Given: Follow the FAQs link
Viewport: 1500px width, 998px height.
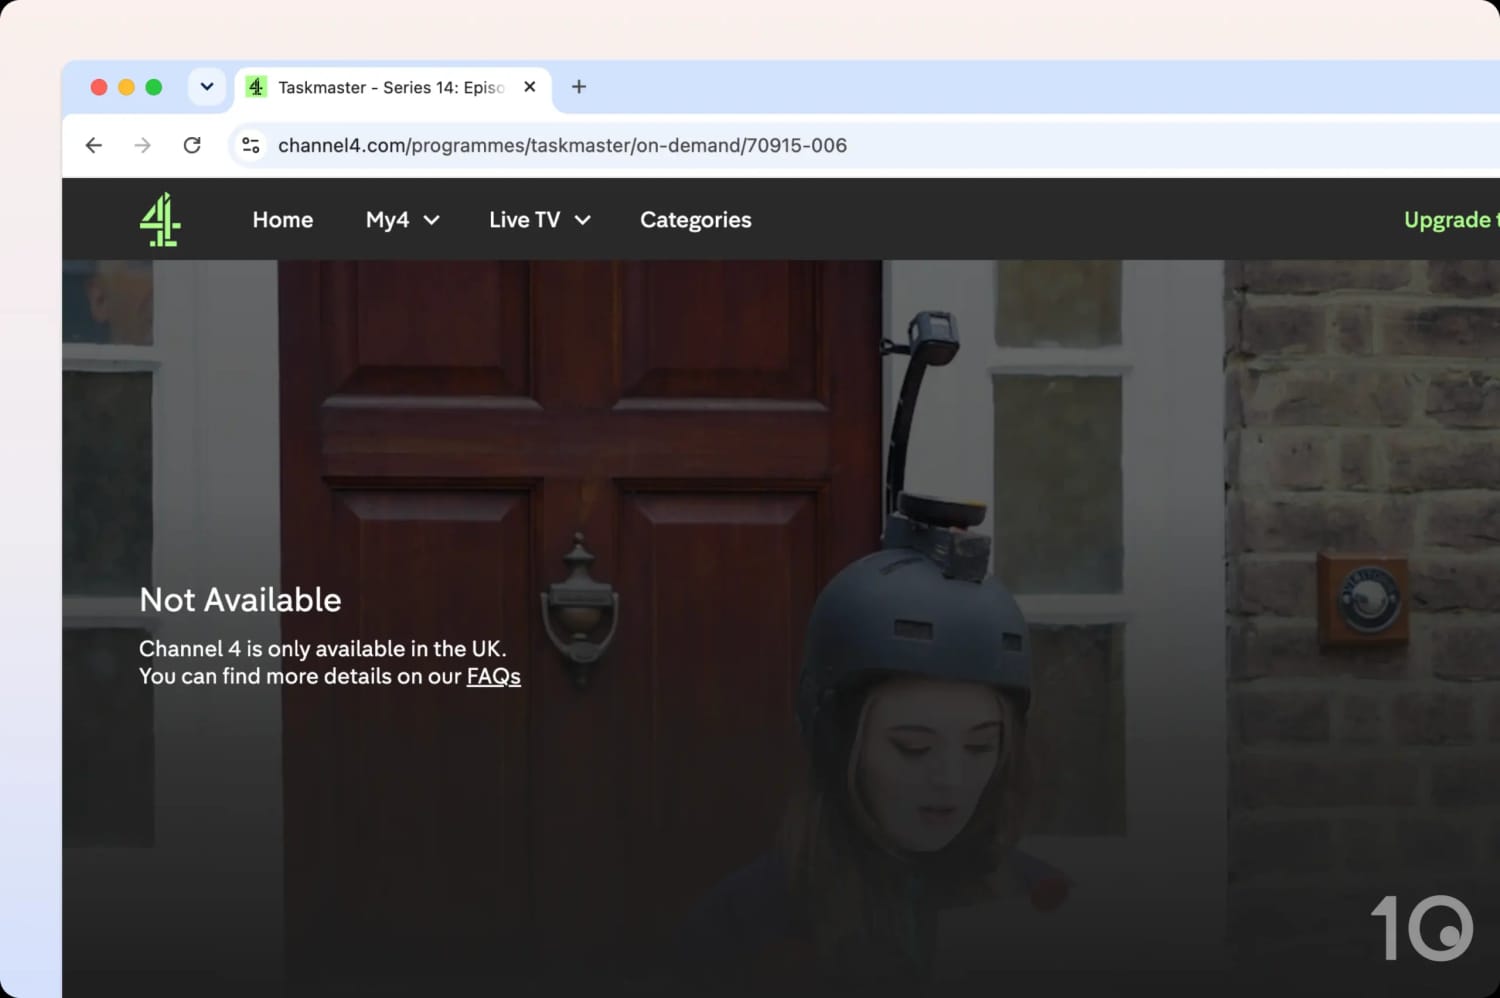Looking at the screenshot, I should click(494, 676).
